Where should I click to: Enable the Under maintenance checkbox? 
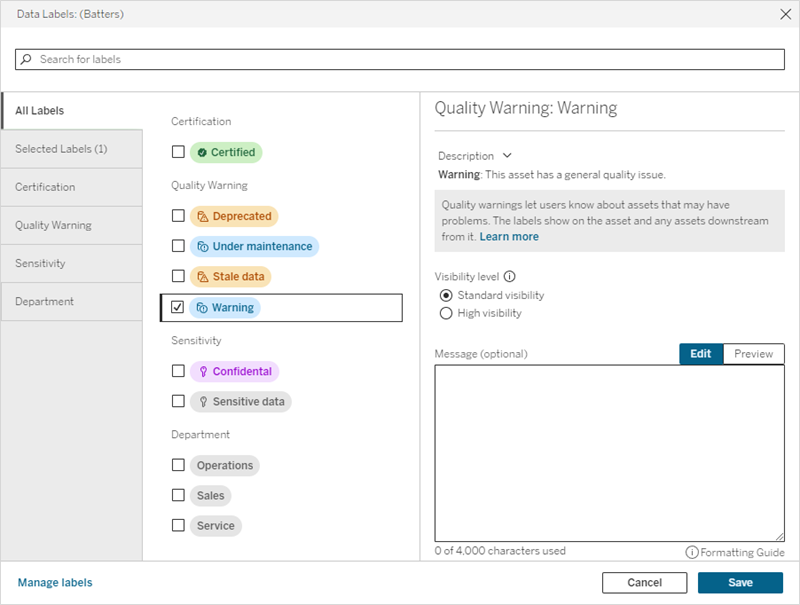click(x=178, y=246)
